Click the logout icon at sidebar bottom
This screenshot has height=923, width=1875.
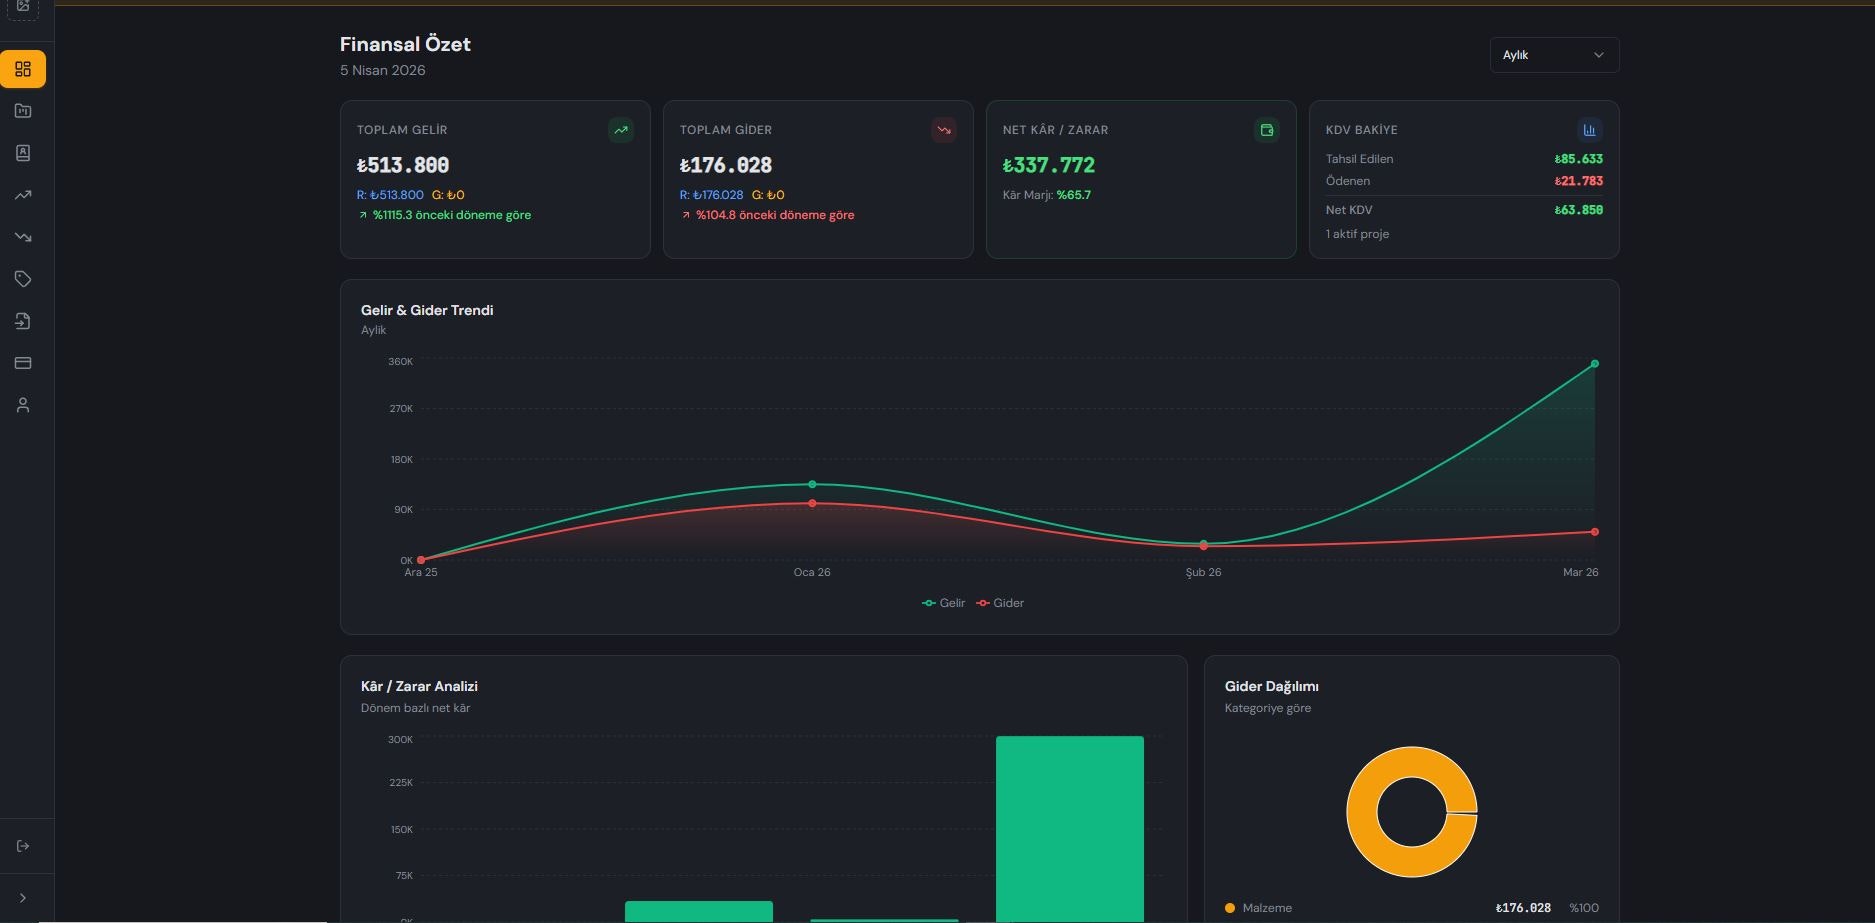pyautogui.click(x=23, y=846)
